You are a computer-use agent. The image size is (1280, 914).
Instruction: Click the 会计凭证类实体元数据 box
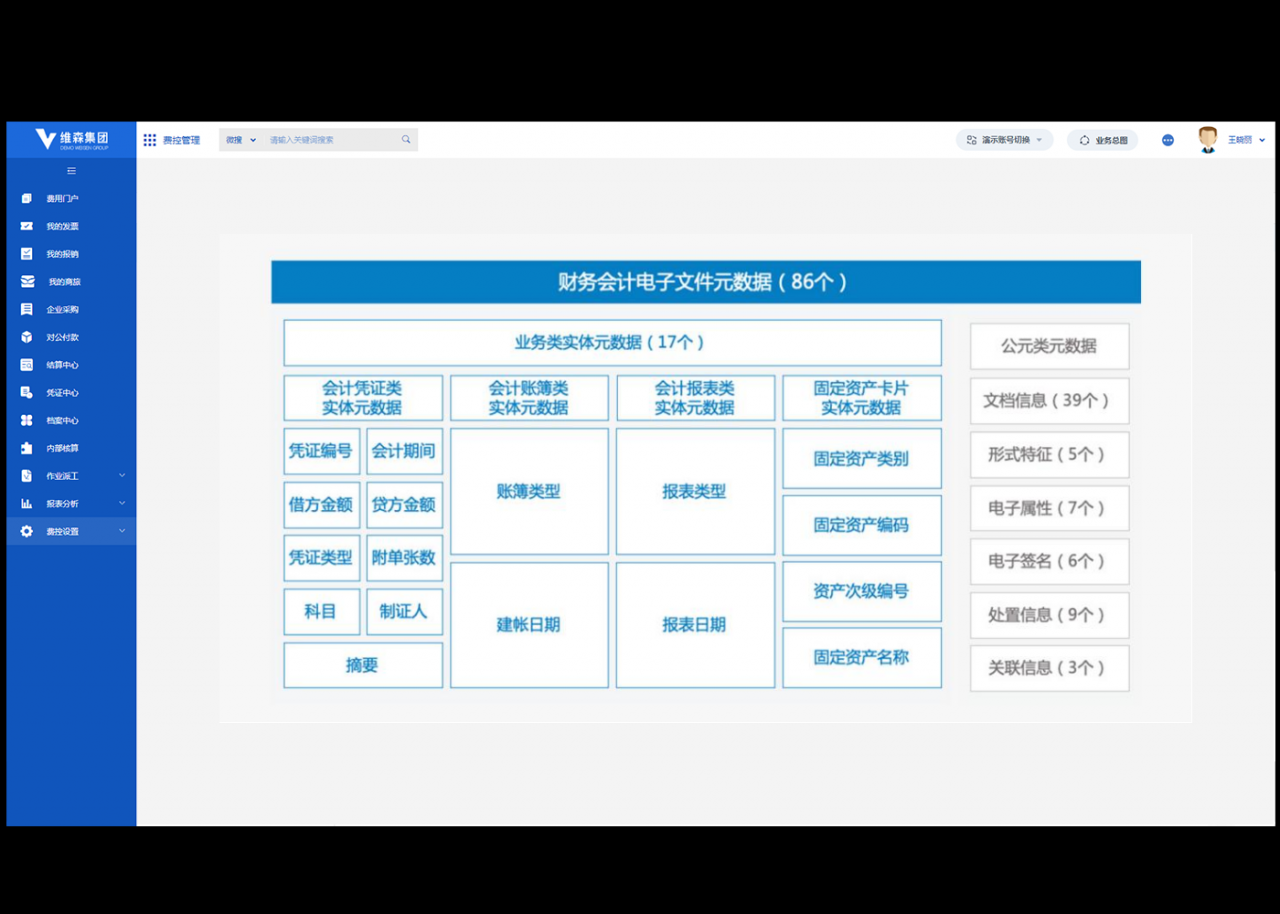(363, 398)
